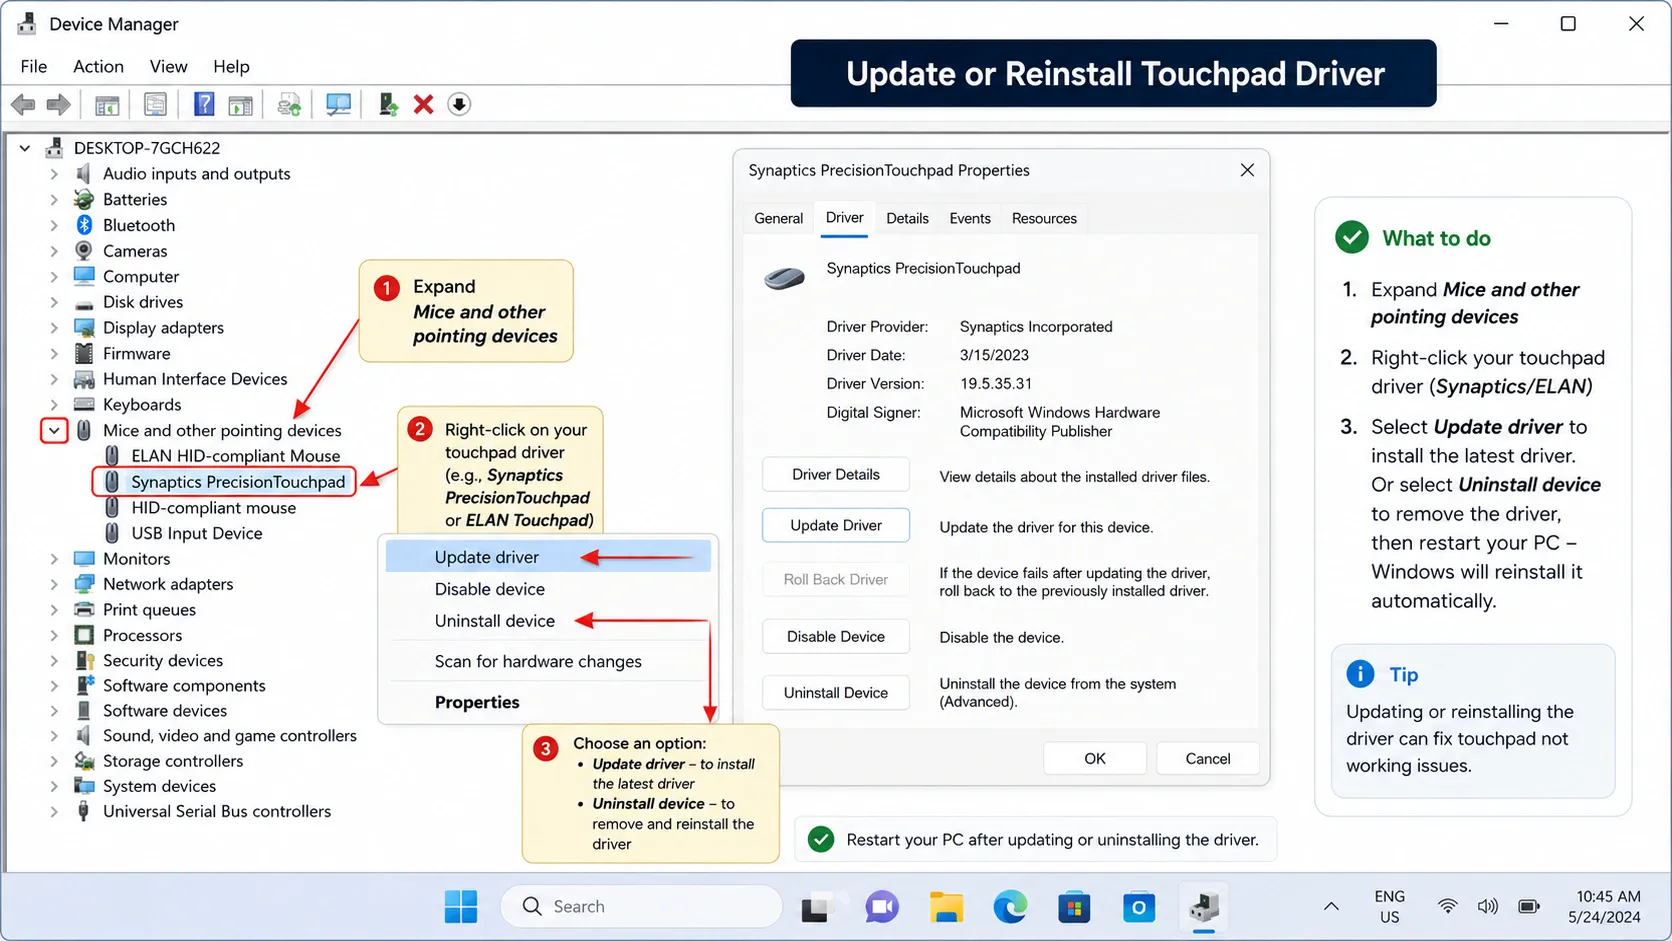Click the Properties toolbar icon
This screenshot has width=1672, height=941.
click(155, 104)
